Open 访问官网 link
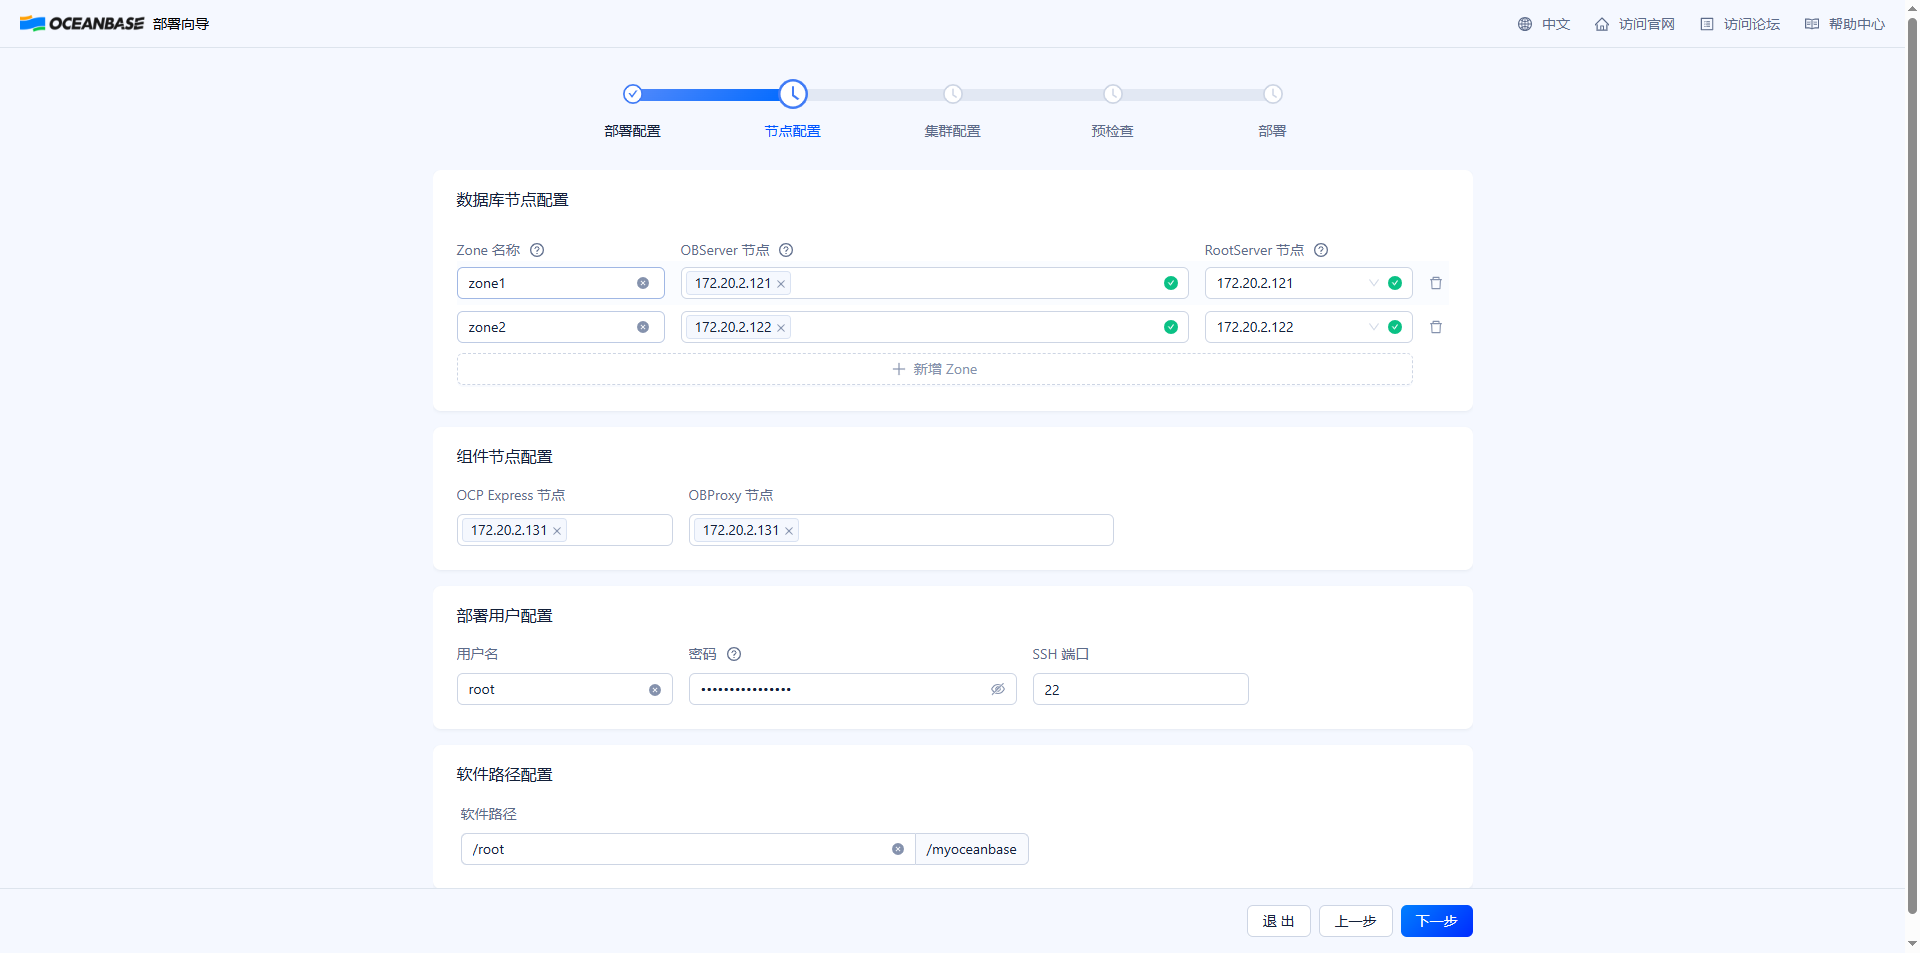The height and width of the screenshot is (953, 1920). point(1635,24)
